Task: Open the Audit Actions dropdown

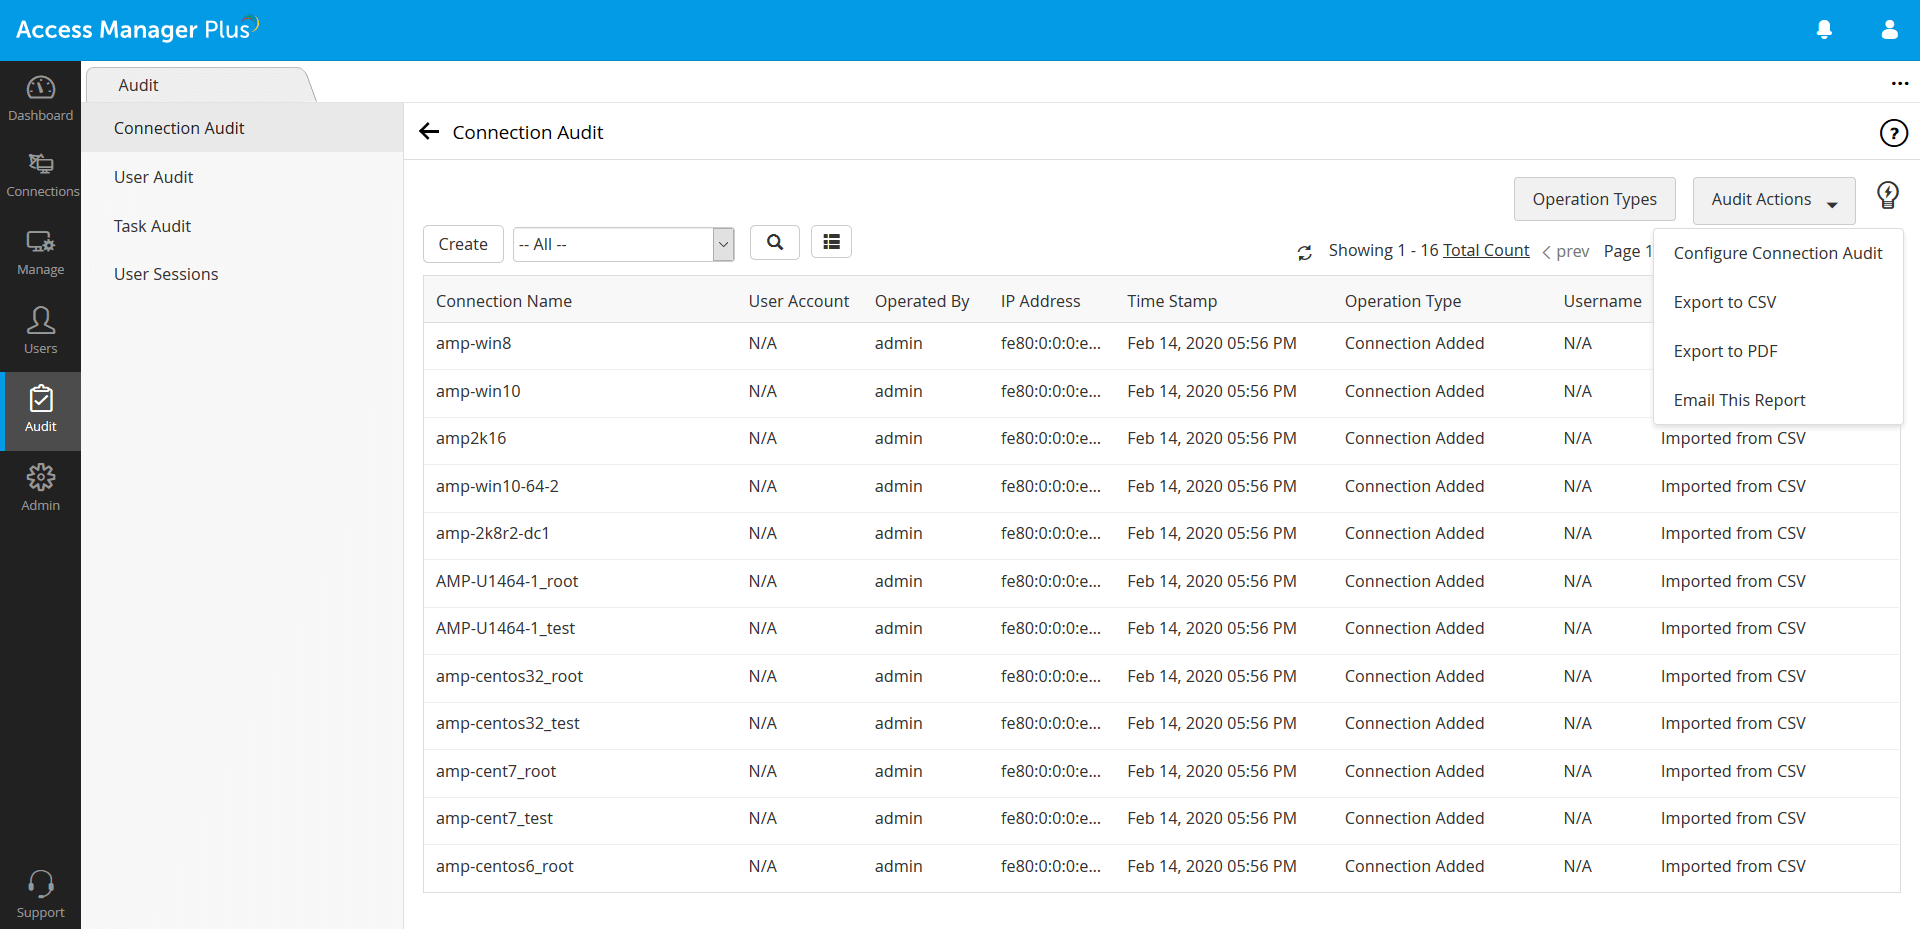Action: pyautogui.click(x=1773, y=199)
